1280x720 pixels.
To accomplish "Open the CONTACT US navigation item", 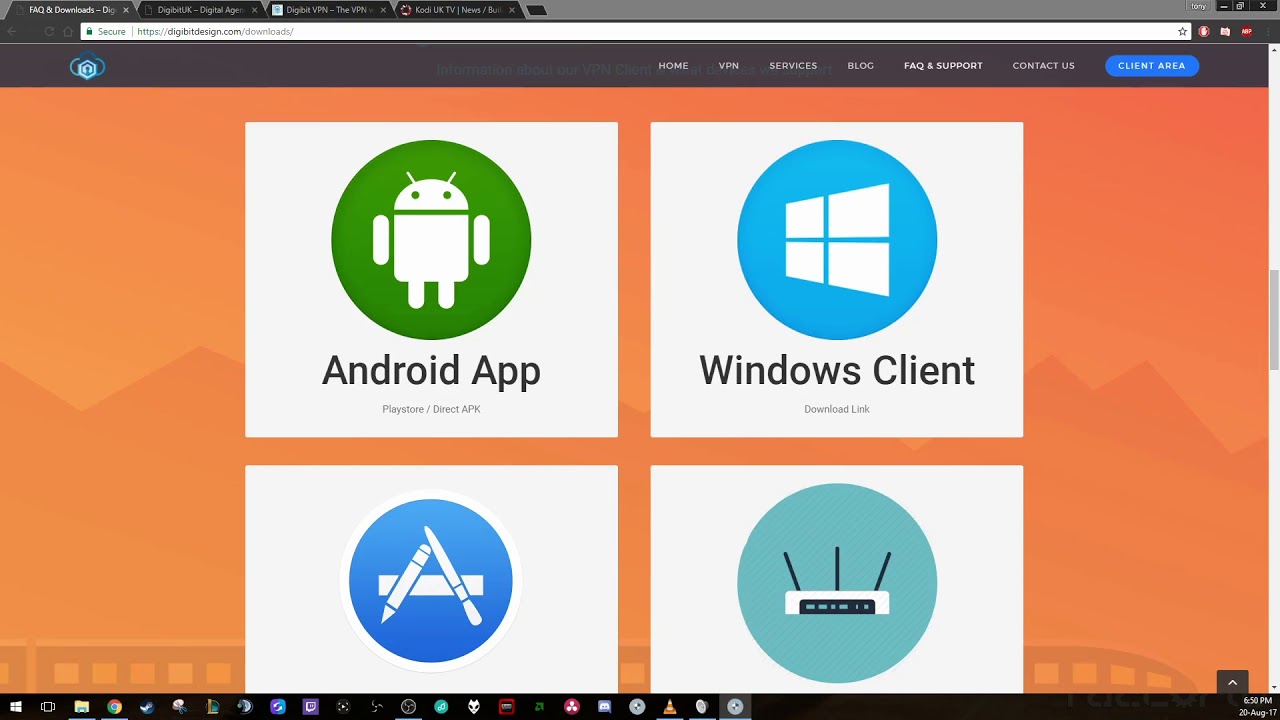I will pyautogui.click(x=1043, y=66).
